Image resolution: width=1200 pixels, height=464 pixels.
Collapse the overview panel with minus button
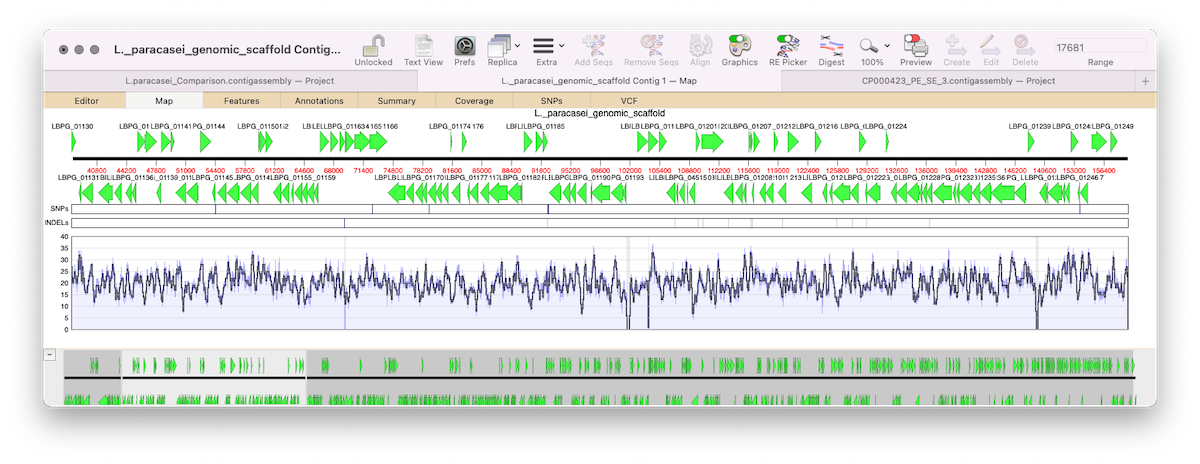click(x=50, y=355)
